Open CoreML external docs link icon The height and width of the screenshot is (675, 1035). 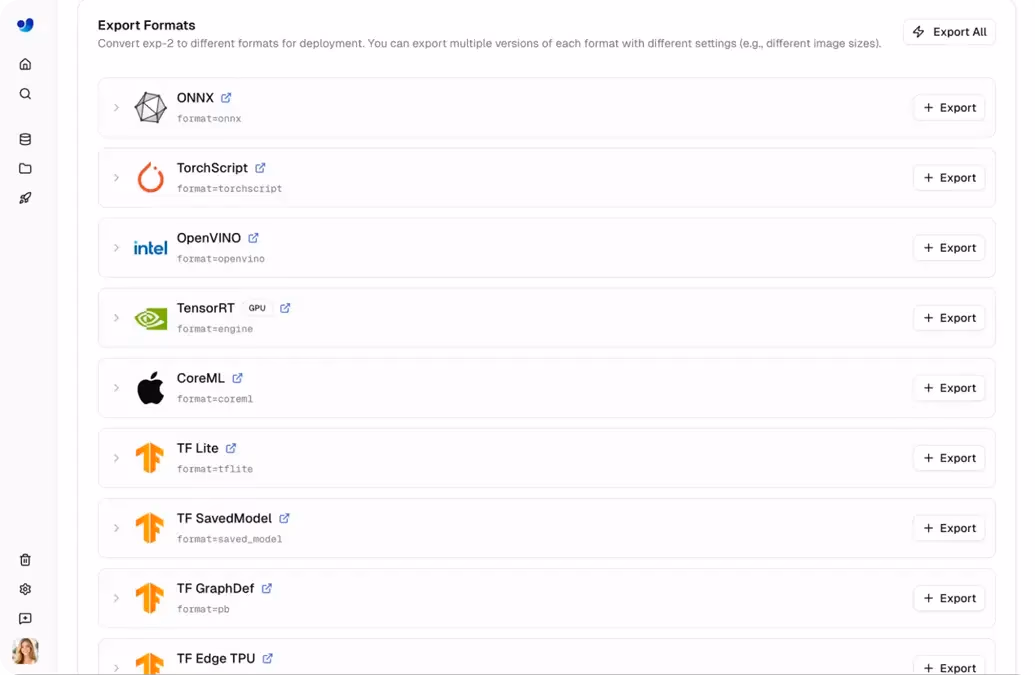pos(238,378)
